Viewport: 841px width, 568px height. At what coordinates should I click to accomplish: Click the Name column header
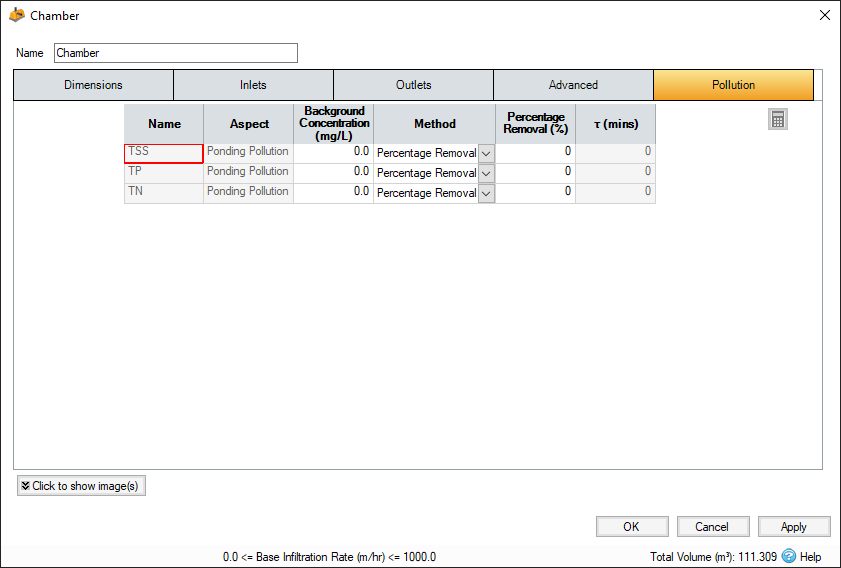coord(164,124)
